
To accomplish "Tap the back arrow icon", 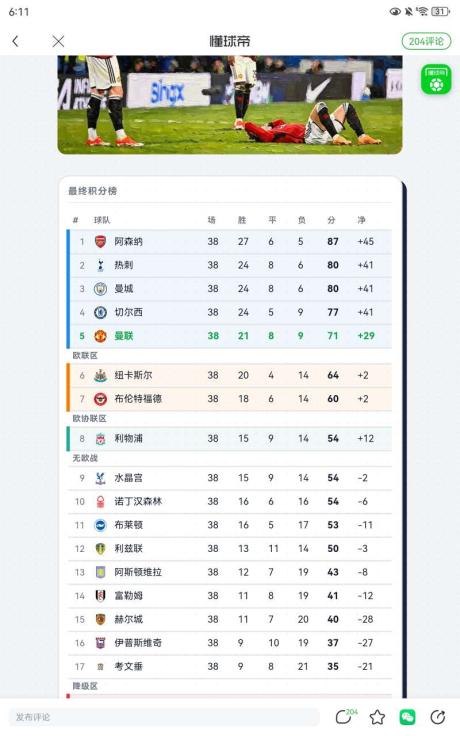I will click(x=15, y=41).
